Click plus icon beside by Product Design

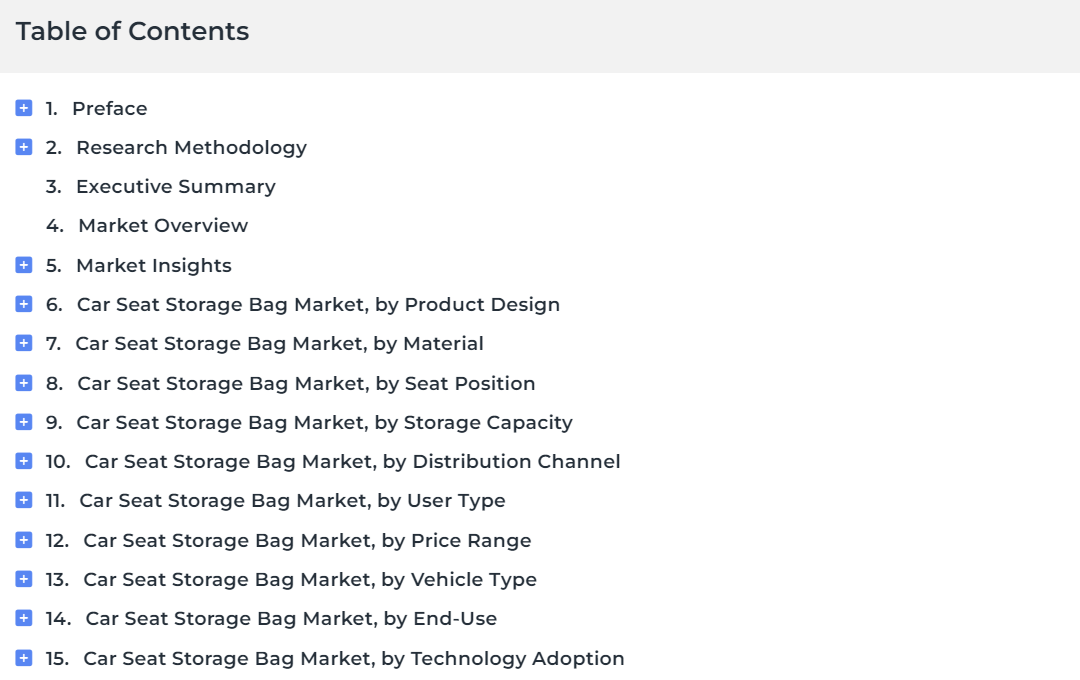tap(23, 304)
